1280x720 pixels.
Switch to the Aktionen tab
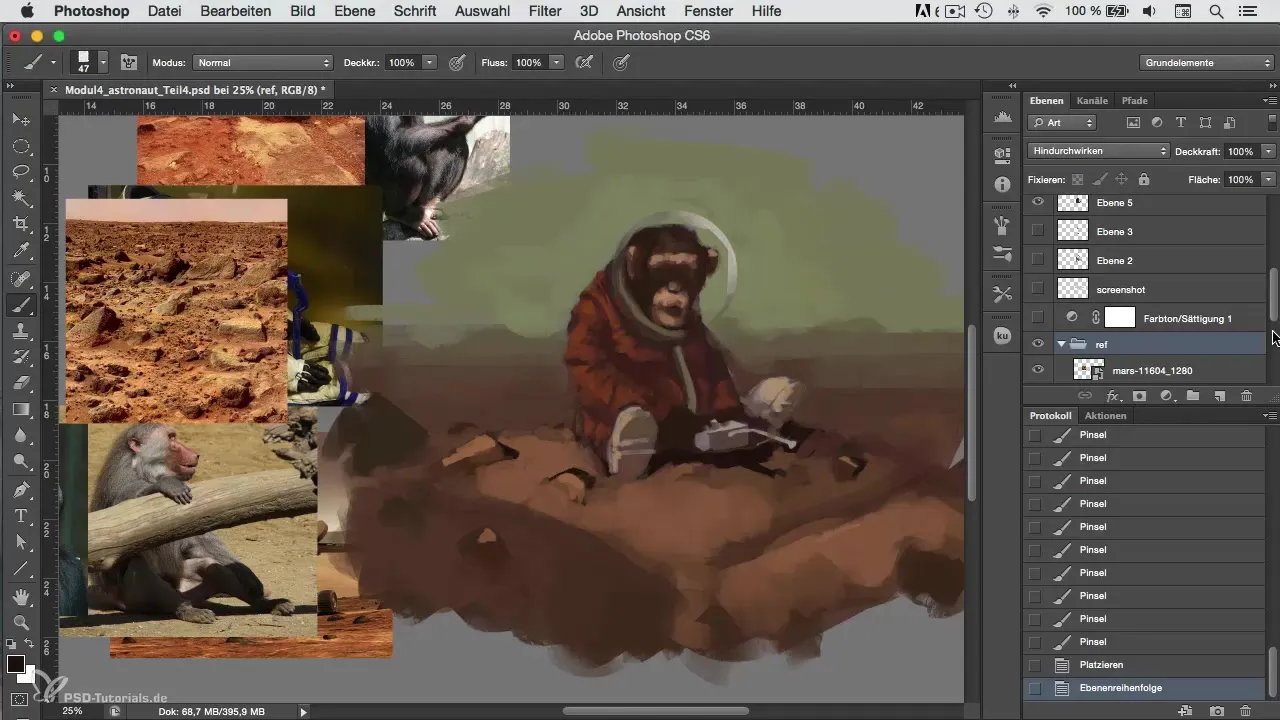click(x=1106, y=415)
